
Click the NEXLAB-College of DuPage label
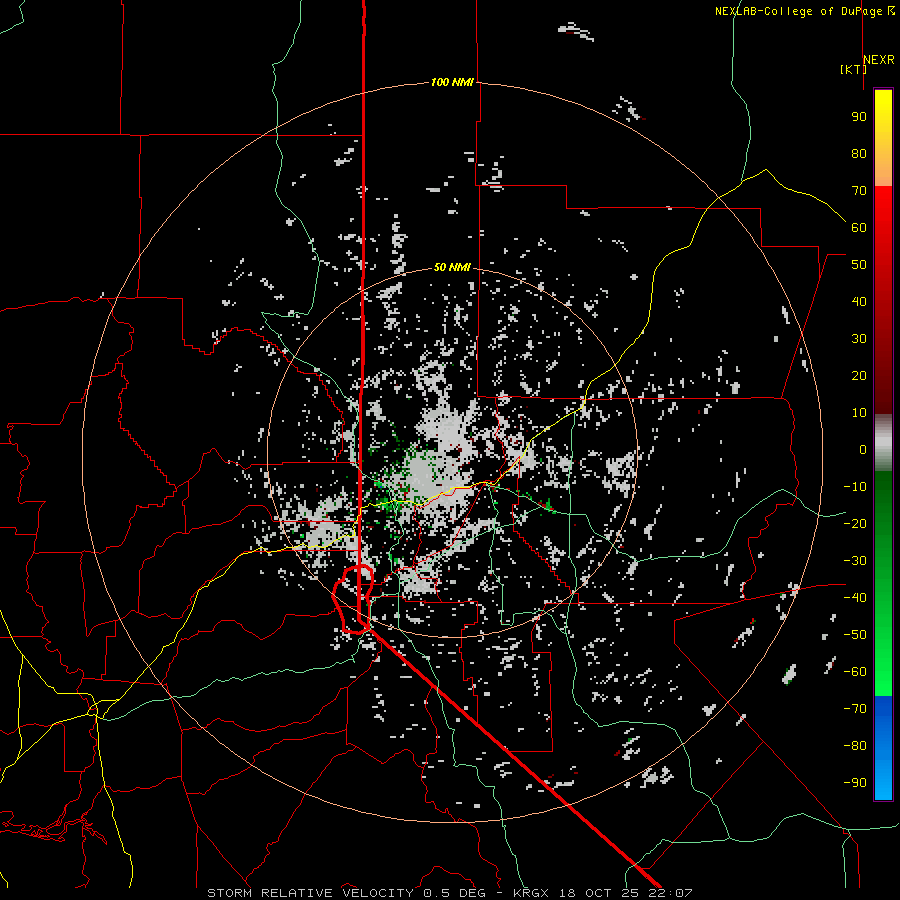804,11
